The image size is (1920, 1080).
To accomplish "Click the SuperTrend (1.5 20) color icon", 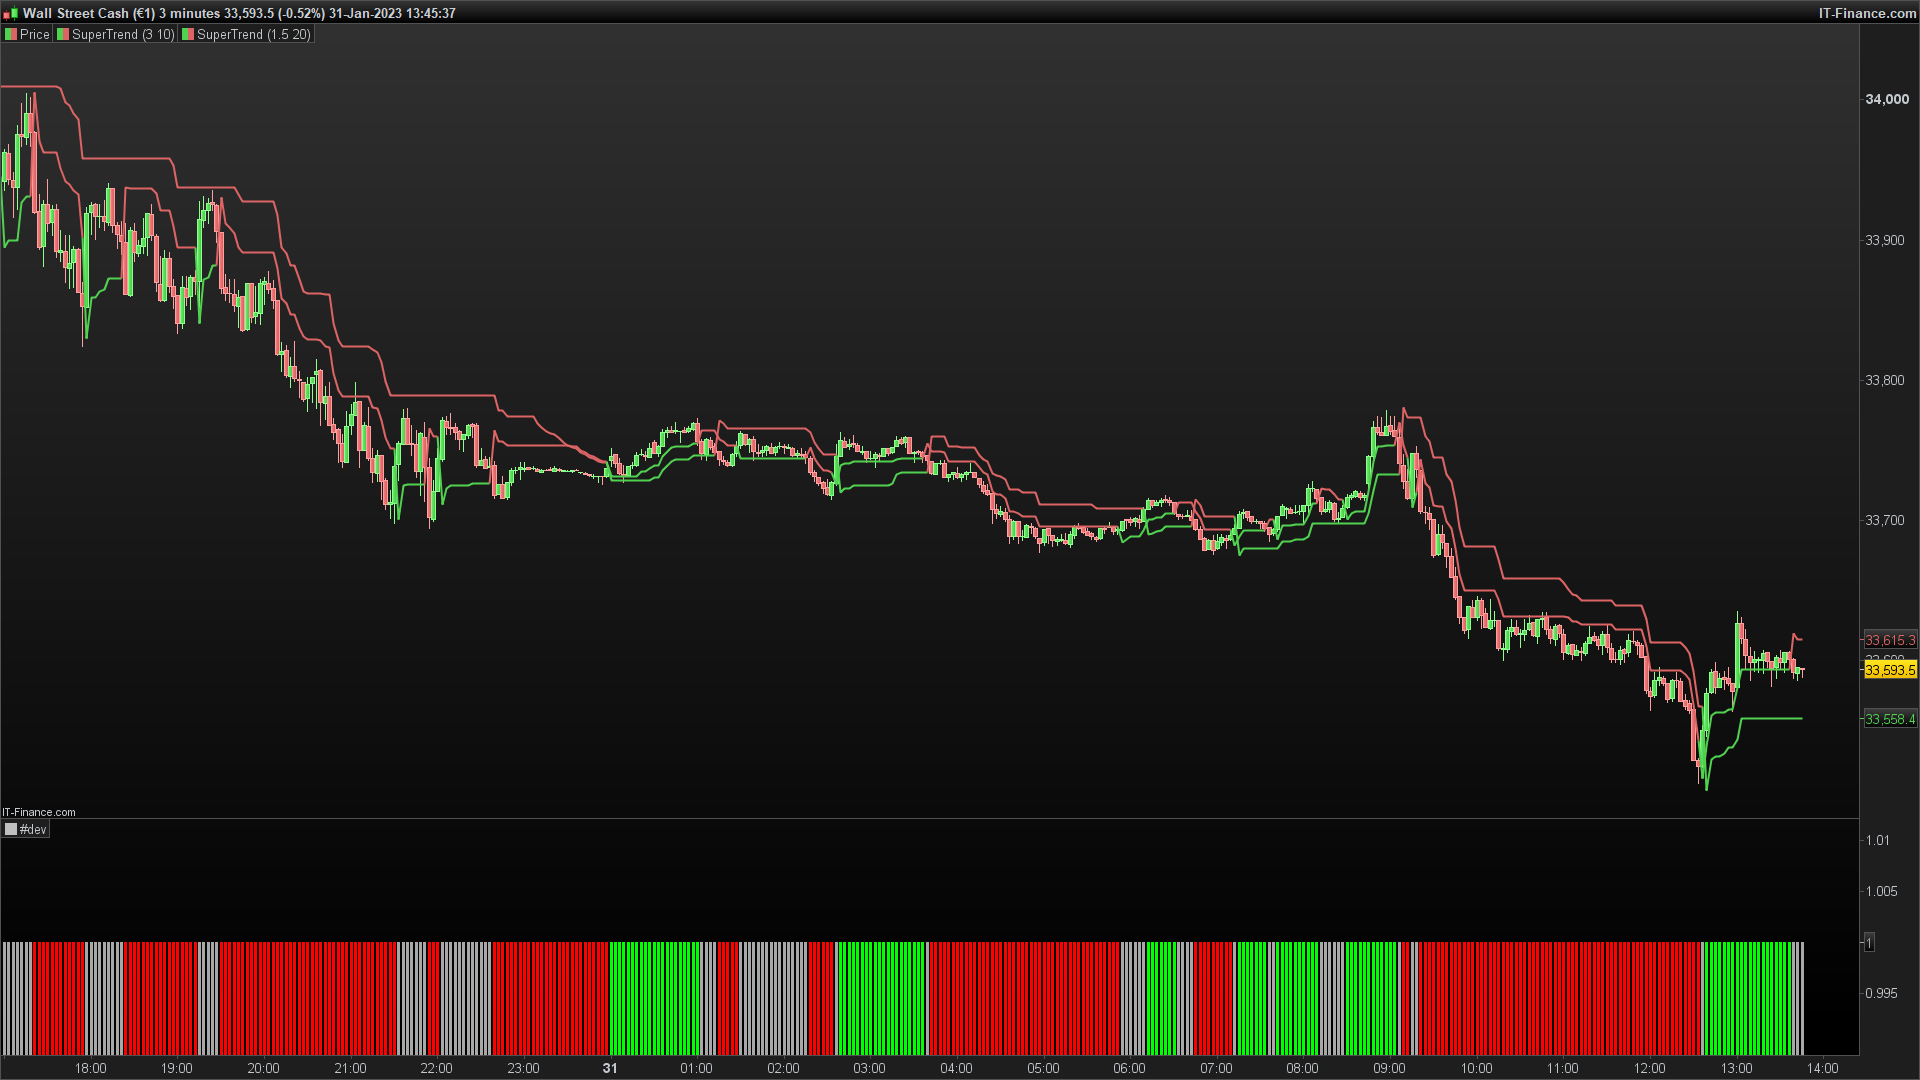I will coord(188,34).
